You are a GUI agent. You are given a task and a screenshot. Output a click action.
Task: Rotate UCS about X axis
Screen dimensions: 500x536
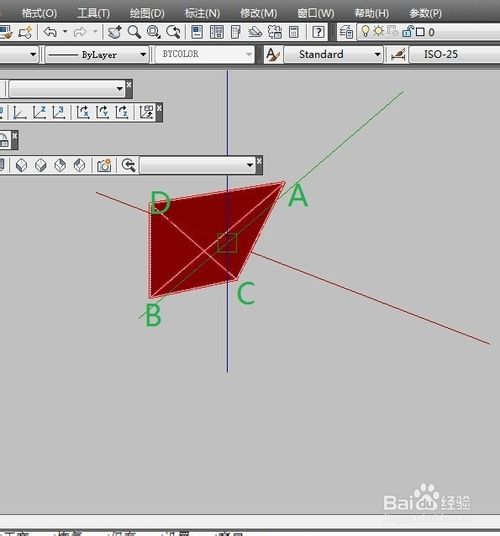point(83,112)
